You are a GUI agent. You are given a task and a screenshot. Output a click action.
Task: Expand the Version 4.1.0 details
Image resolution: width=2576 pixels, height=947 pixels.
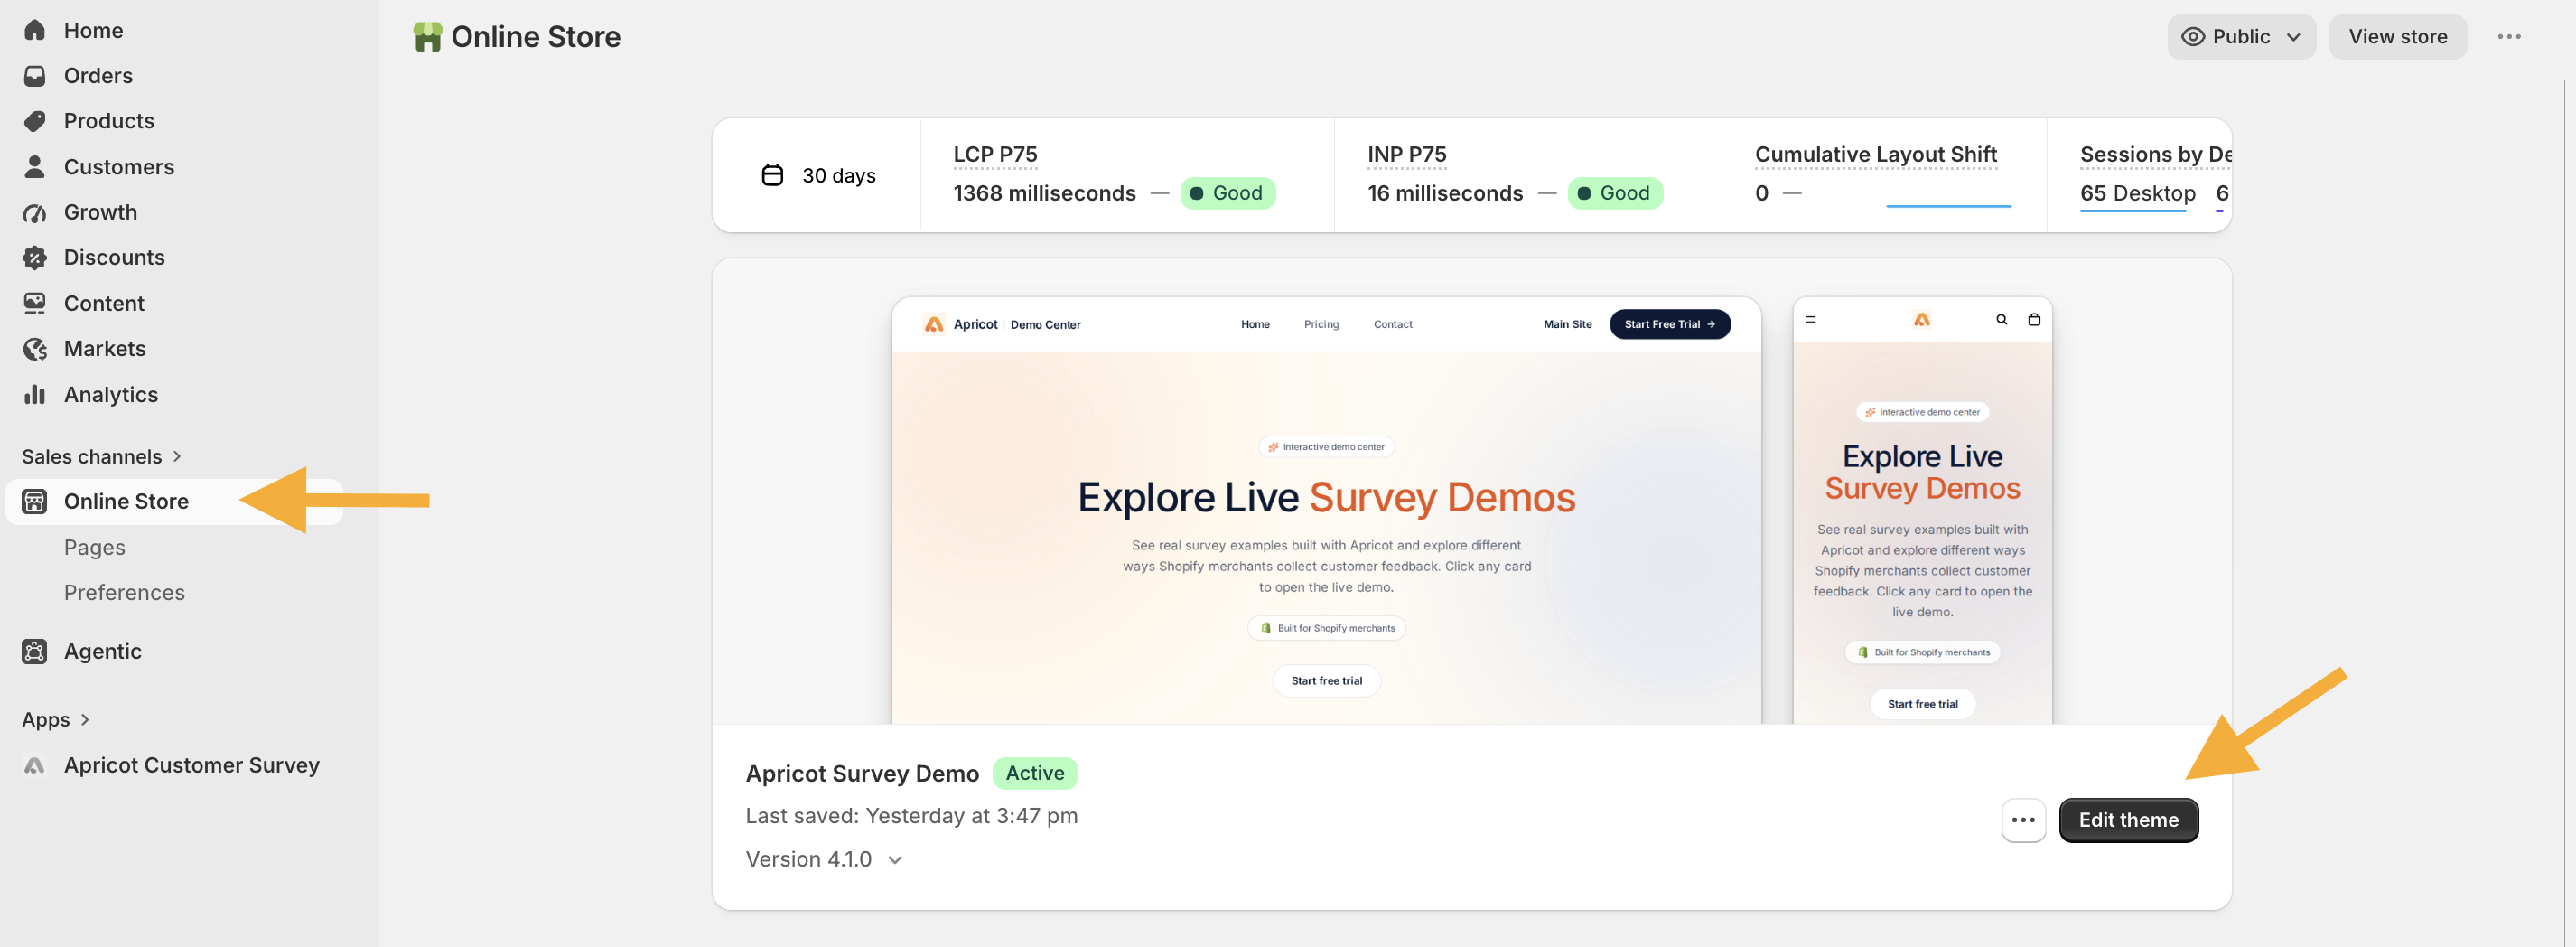click(824, 859)
